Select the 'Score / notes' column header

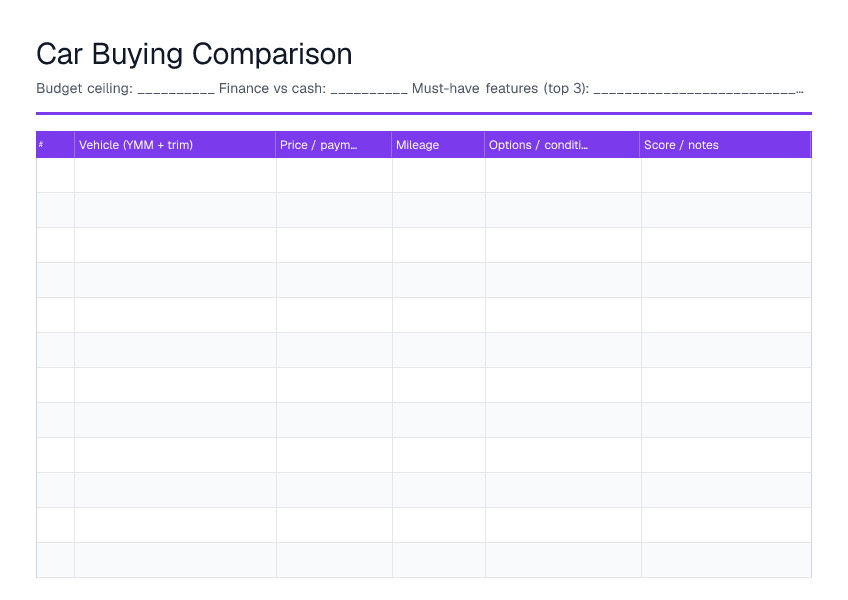[726, 144]
